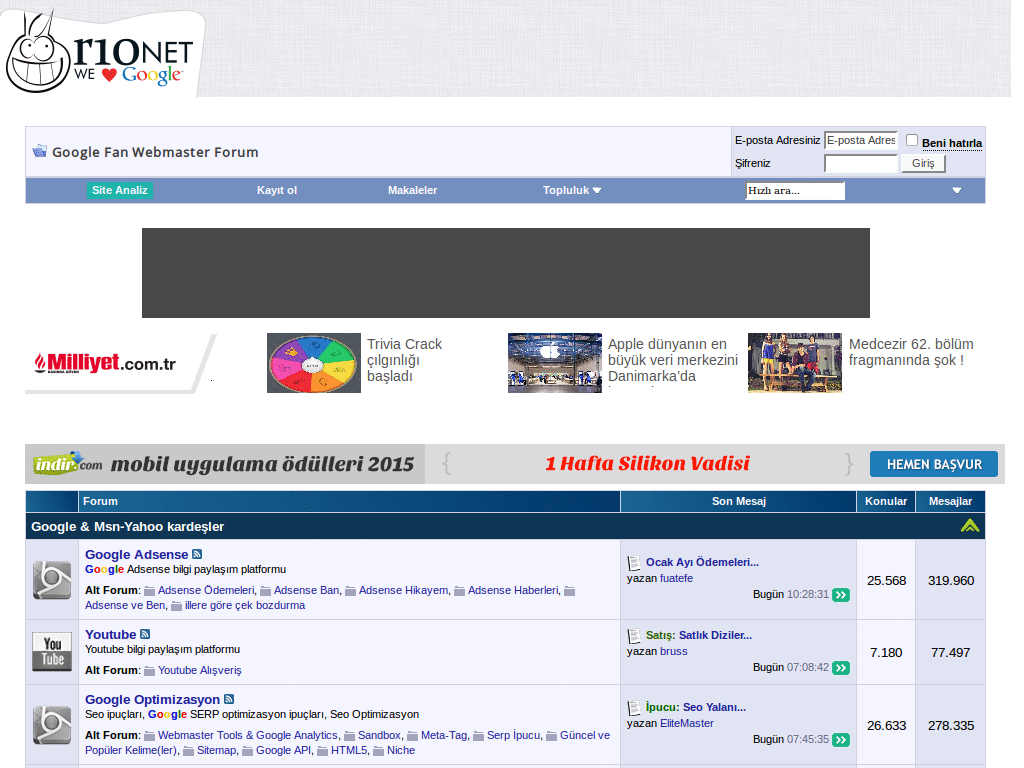This screenshot has height=768, width=1024.
Task: Open the Trivia Crack thumbnail
Action: 313,363
